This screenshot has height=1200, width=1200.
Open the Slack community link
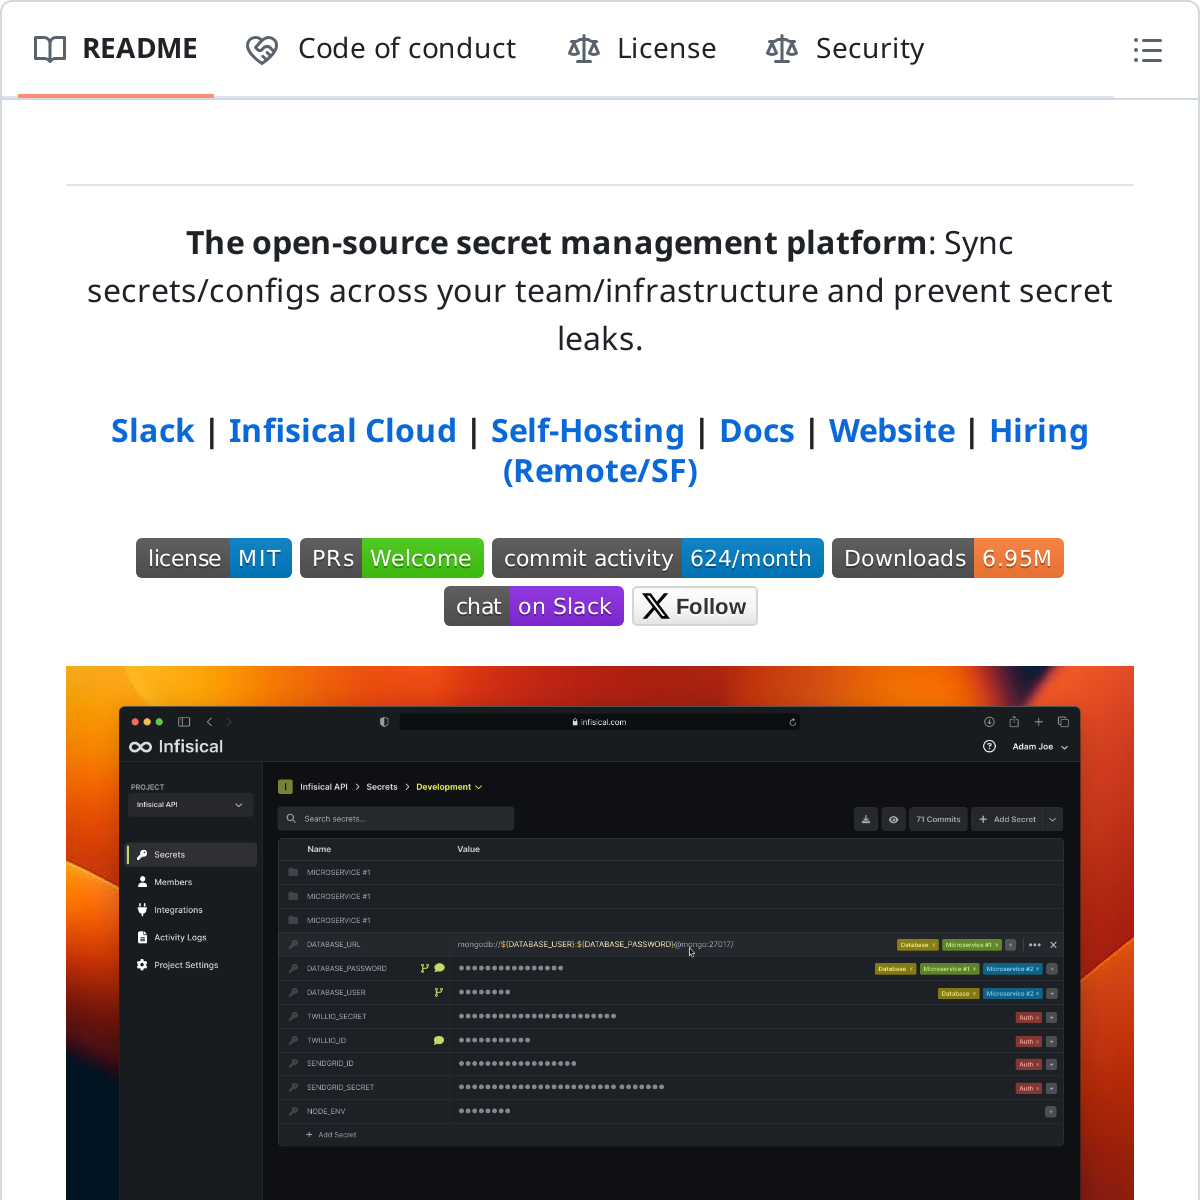coord(152,431)
